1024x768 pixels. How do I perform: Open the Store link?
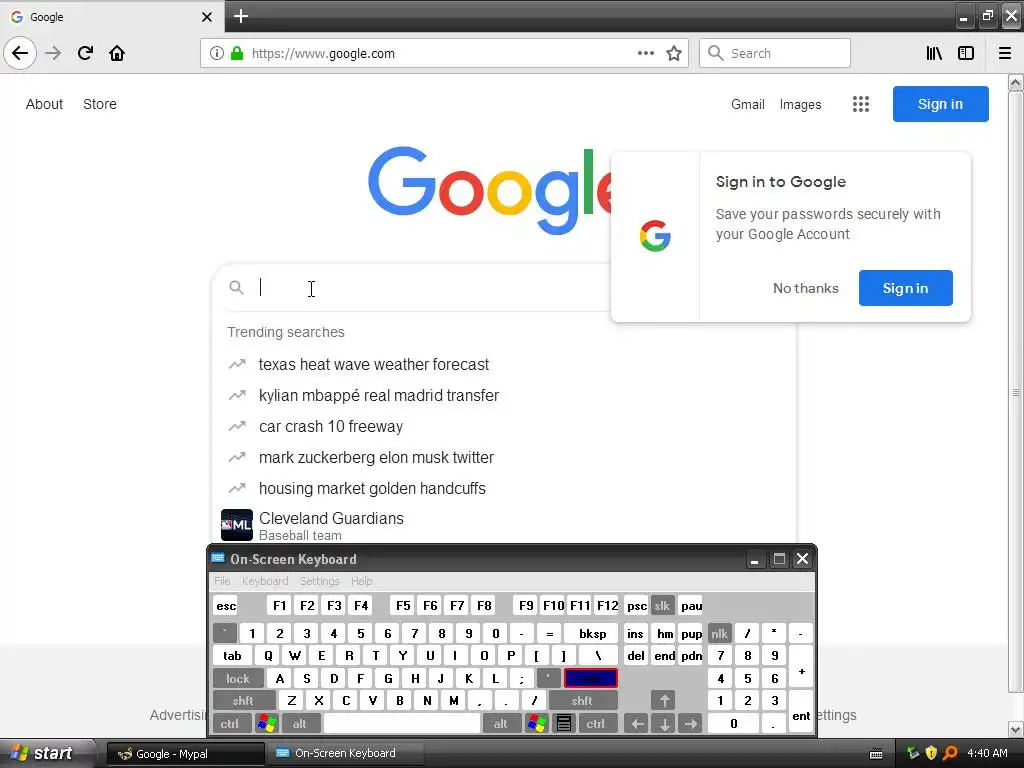coord(100,104)
